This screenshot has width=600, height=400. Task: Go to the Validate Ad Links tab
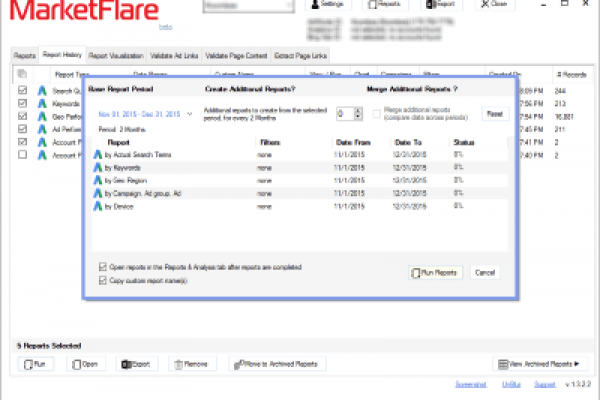click(x=174, y=56)
